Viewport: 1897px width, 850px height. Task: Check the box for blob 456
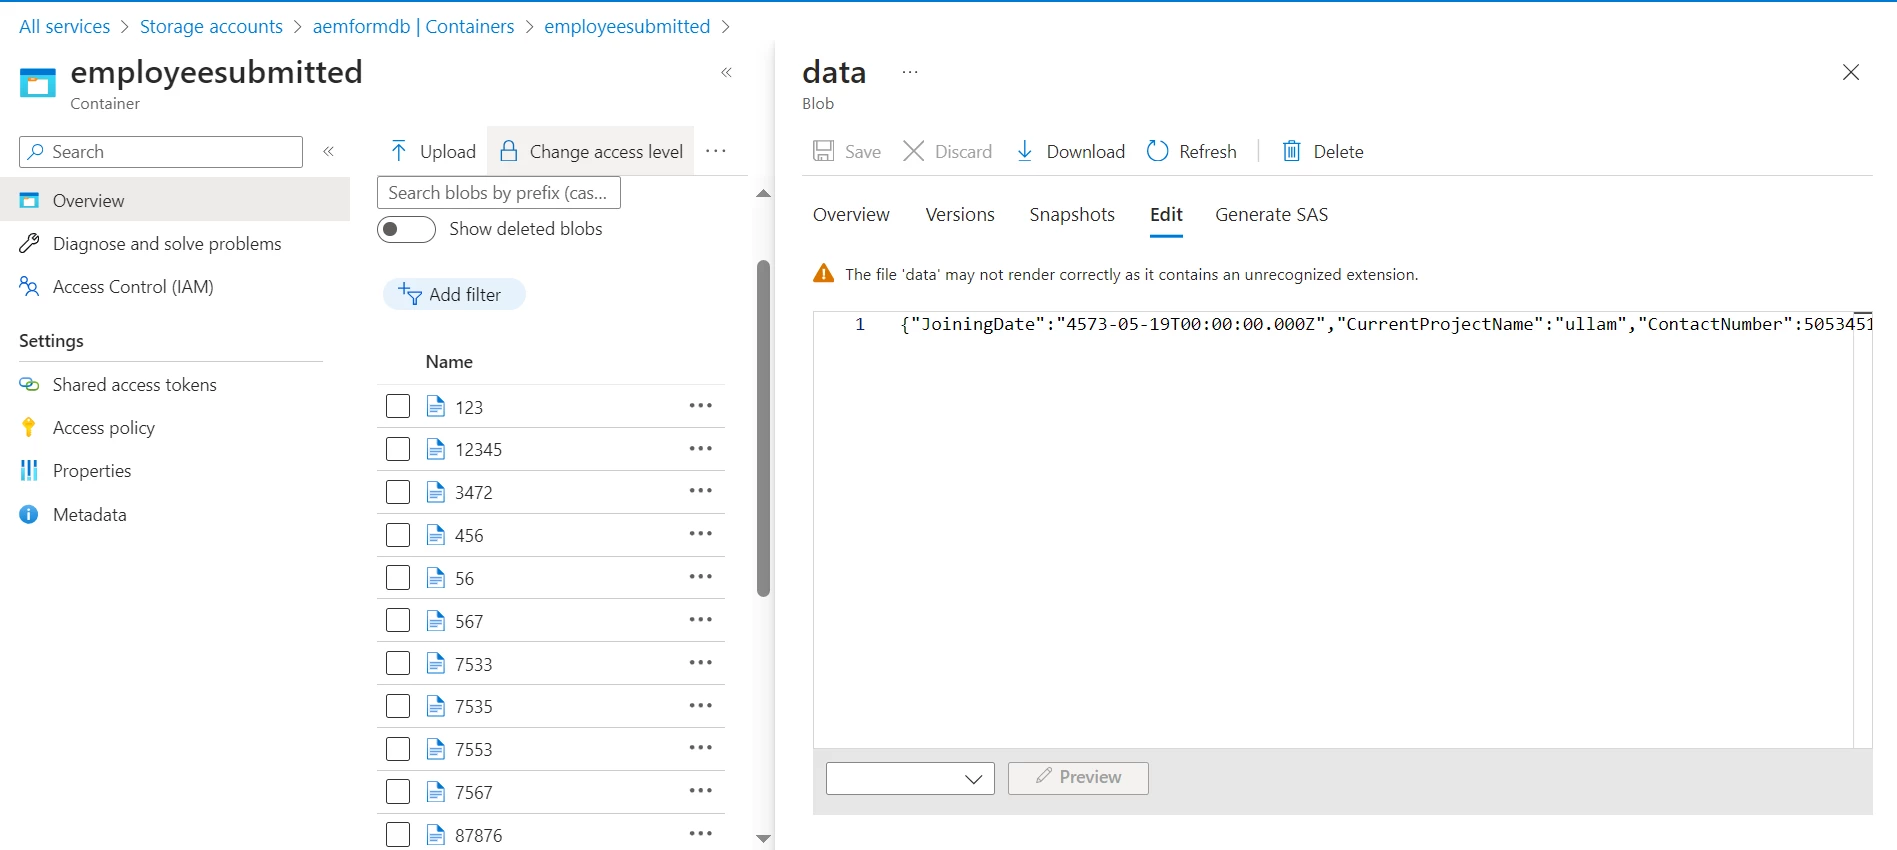(x=398, y=535)
